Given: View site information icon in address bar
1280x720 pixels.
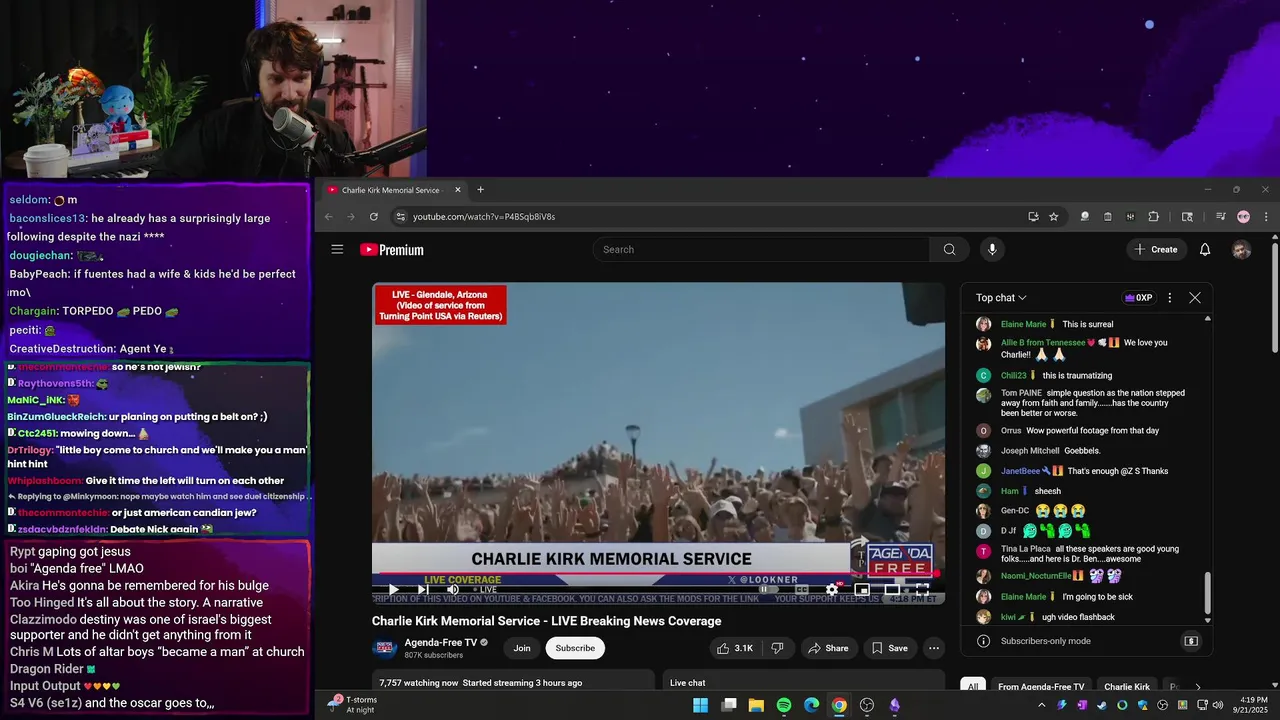Looking at the screenshot, I should (400, 216).
